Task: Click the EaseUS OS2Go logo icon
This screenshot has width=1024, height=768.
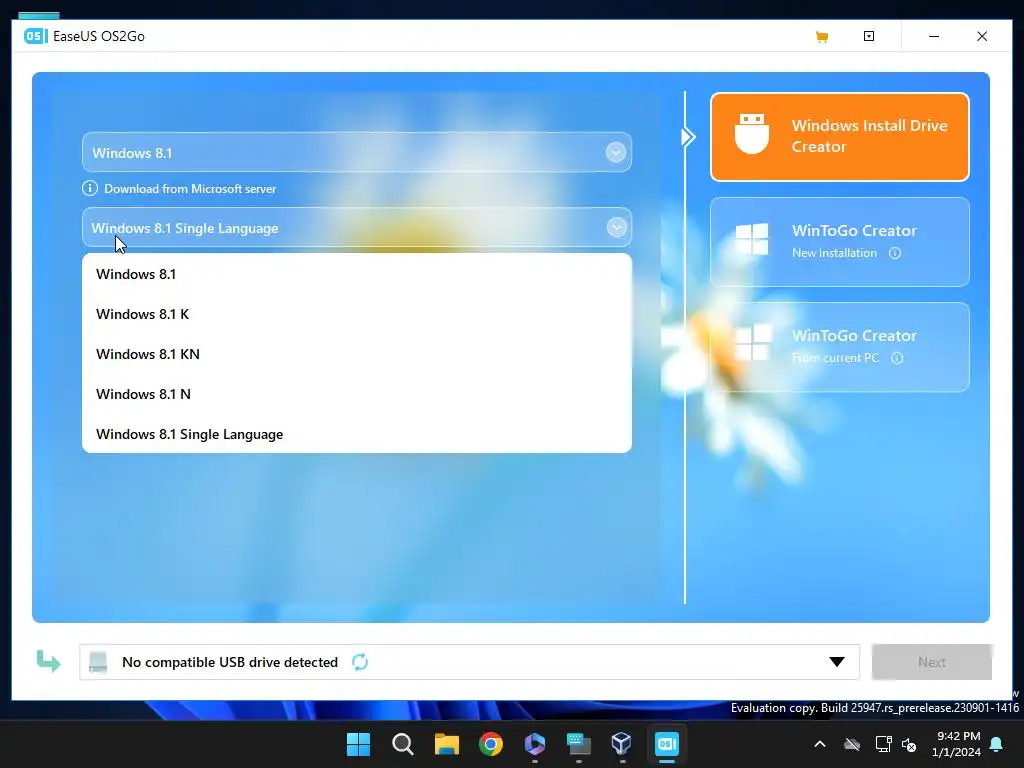Action: [35, 36]
